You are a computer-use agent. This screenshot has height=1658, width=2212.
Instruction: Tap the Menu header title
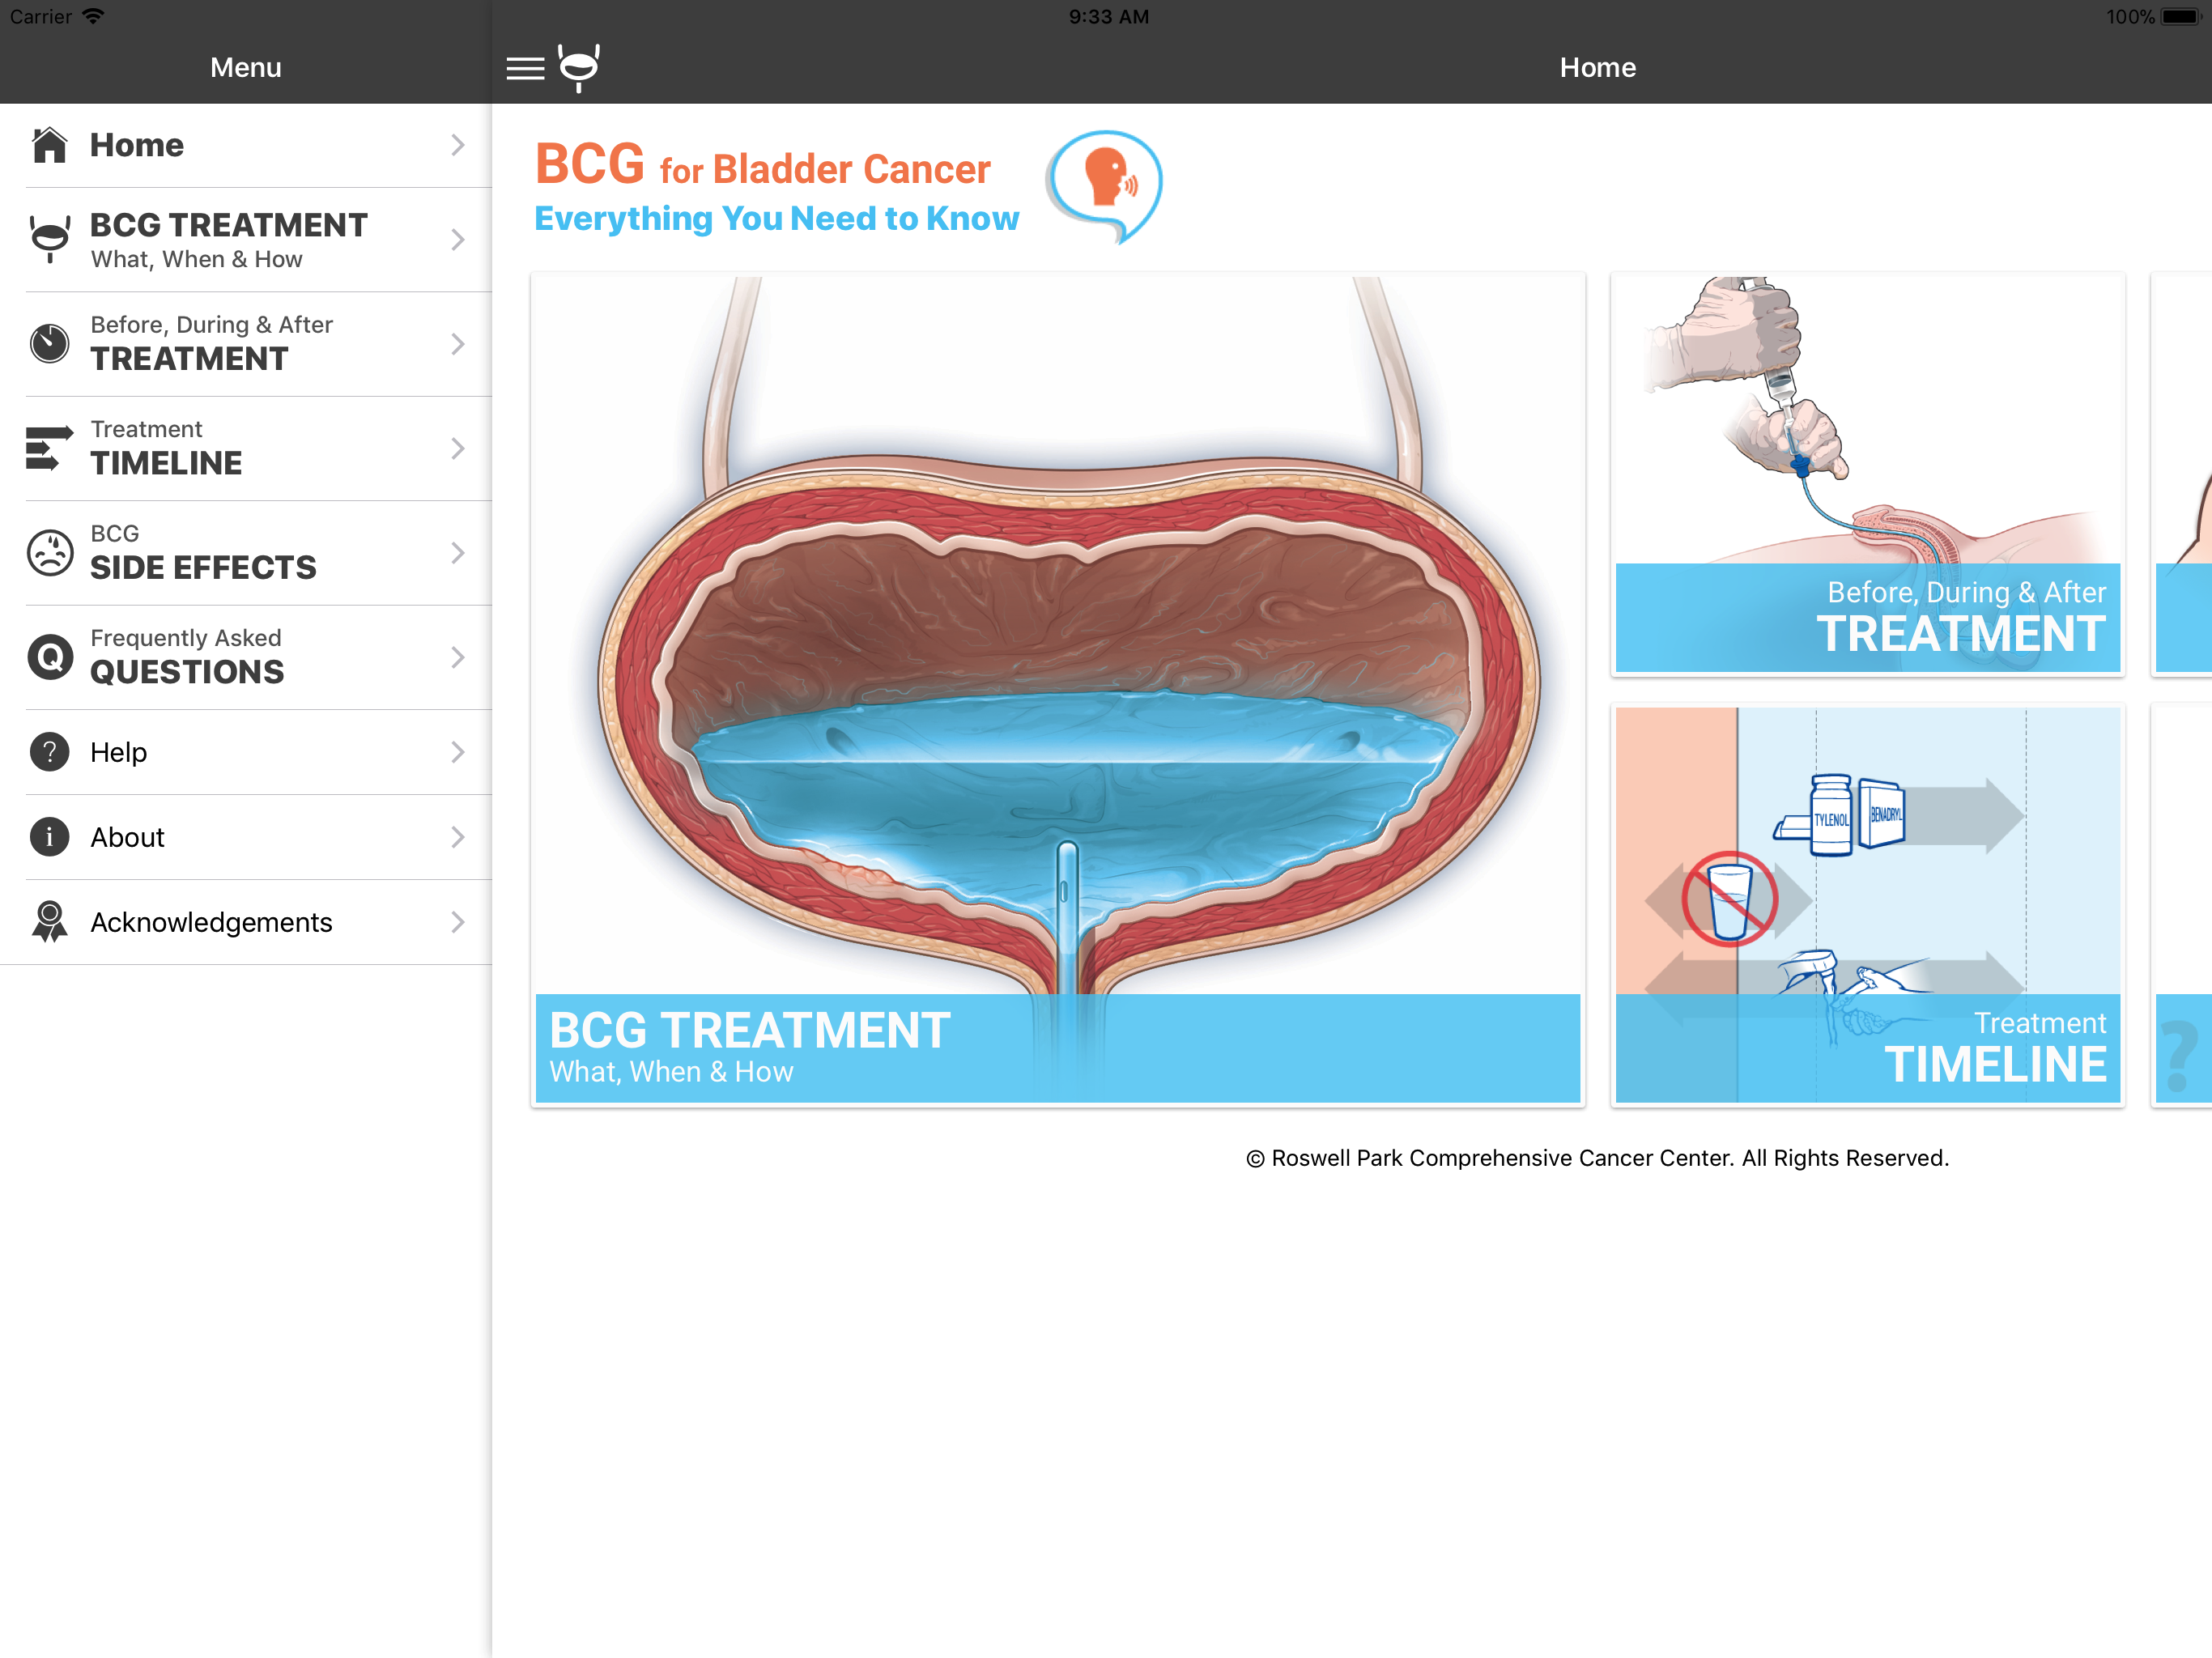tap(246, 67)
